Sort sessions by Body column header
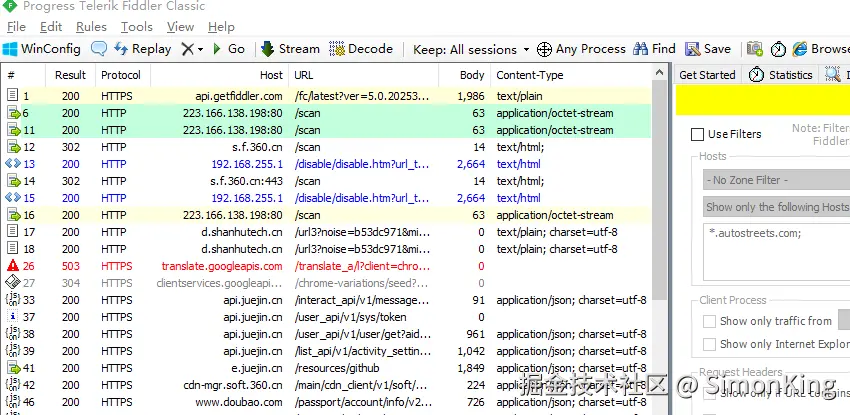 pyautogui.click(x=464, y=75)
